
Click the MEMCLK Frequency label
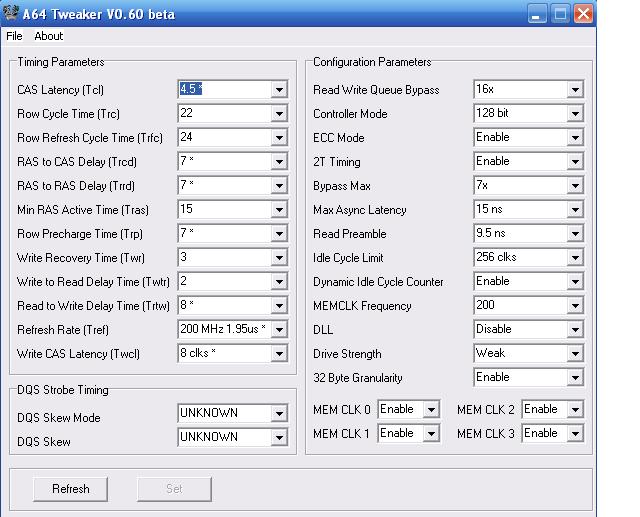pyautogui.click(x=362, y=306)
